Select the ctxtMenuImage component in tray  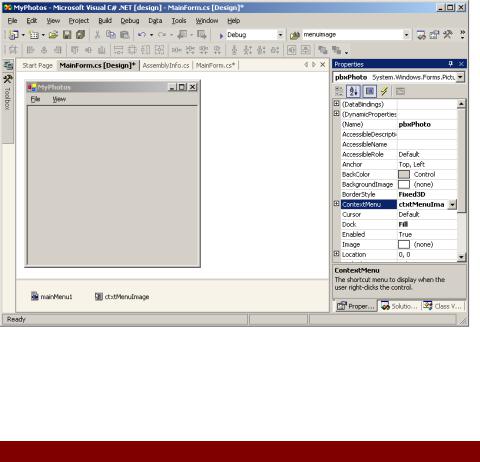coord(122,296)
